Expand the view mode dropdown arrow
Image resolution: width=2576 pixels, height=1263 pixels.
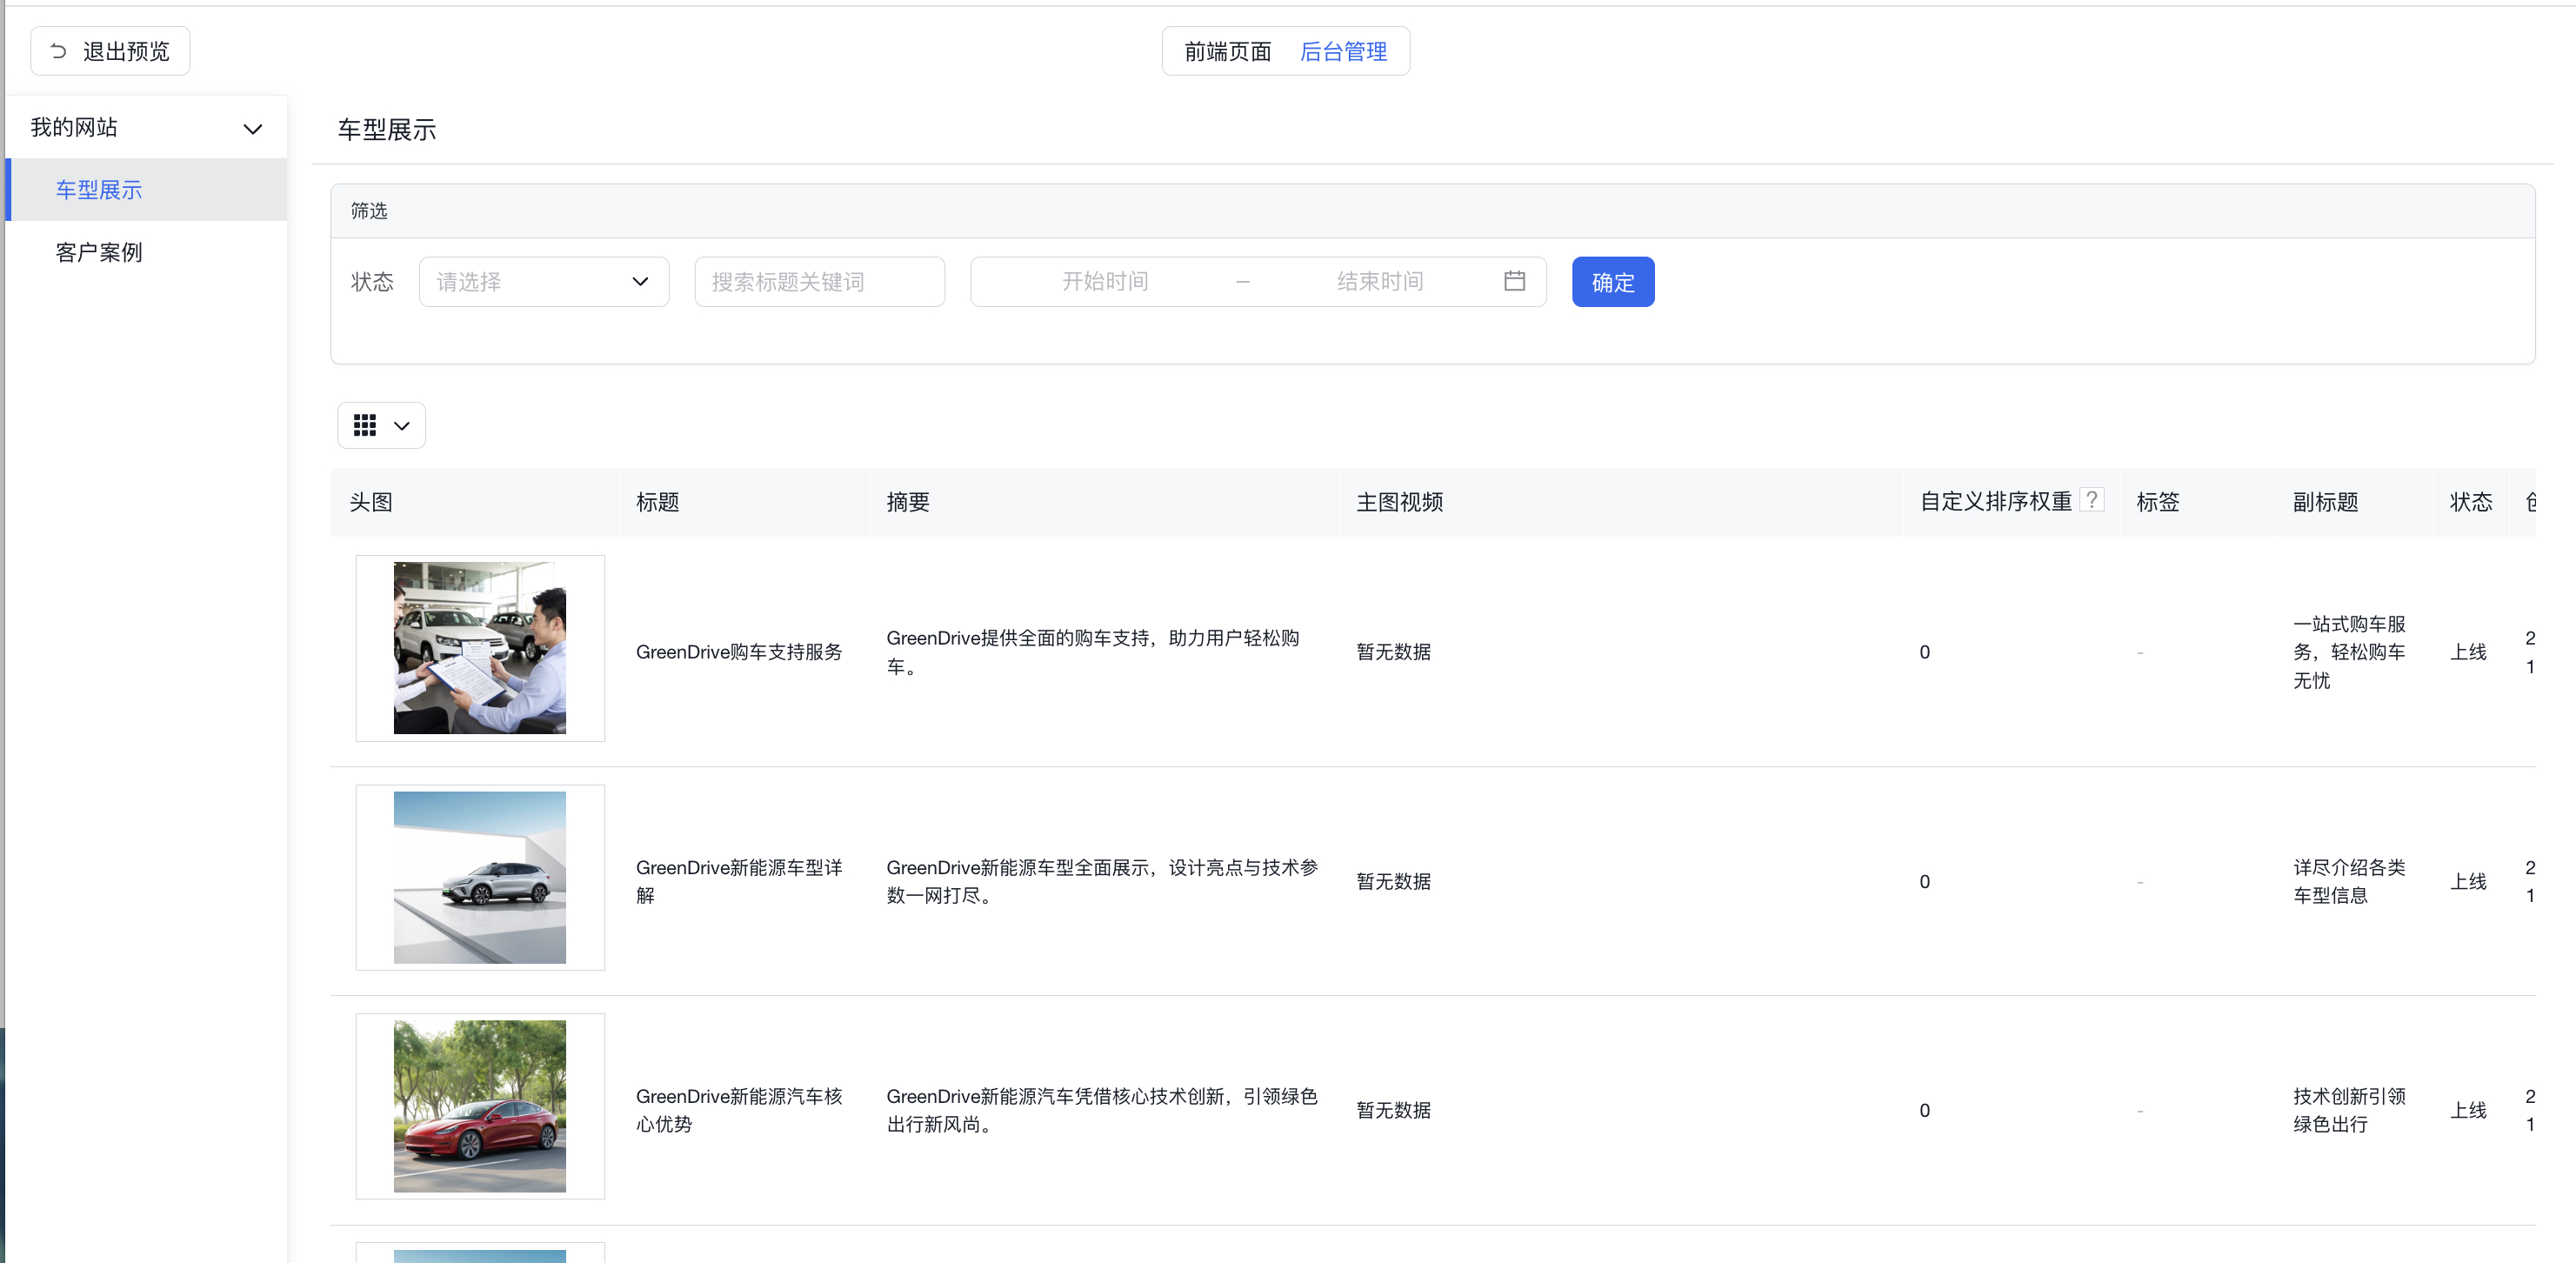pos(402,426)
